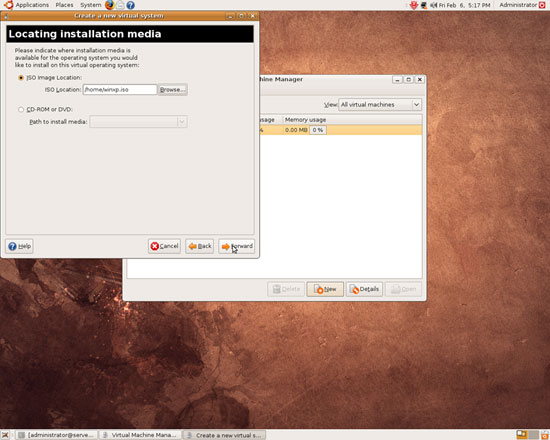Go Back to the previous wizard step

200,246
